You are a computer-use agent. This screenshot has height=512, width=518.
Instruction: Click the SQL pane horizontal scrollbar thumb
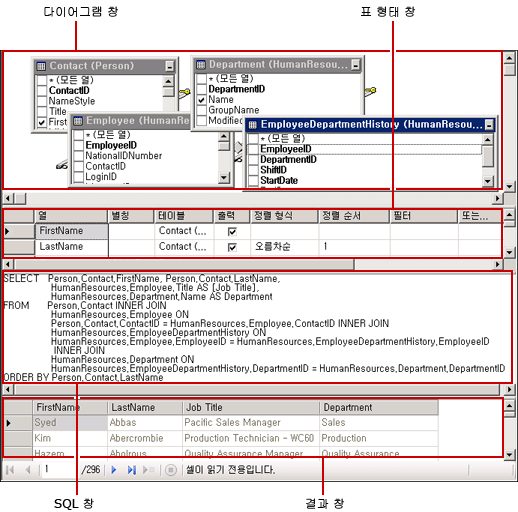tap(257, 389)
